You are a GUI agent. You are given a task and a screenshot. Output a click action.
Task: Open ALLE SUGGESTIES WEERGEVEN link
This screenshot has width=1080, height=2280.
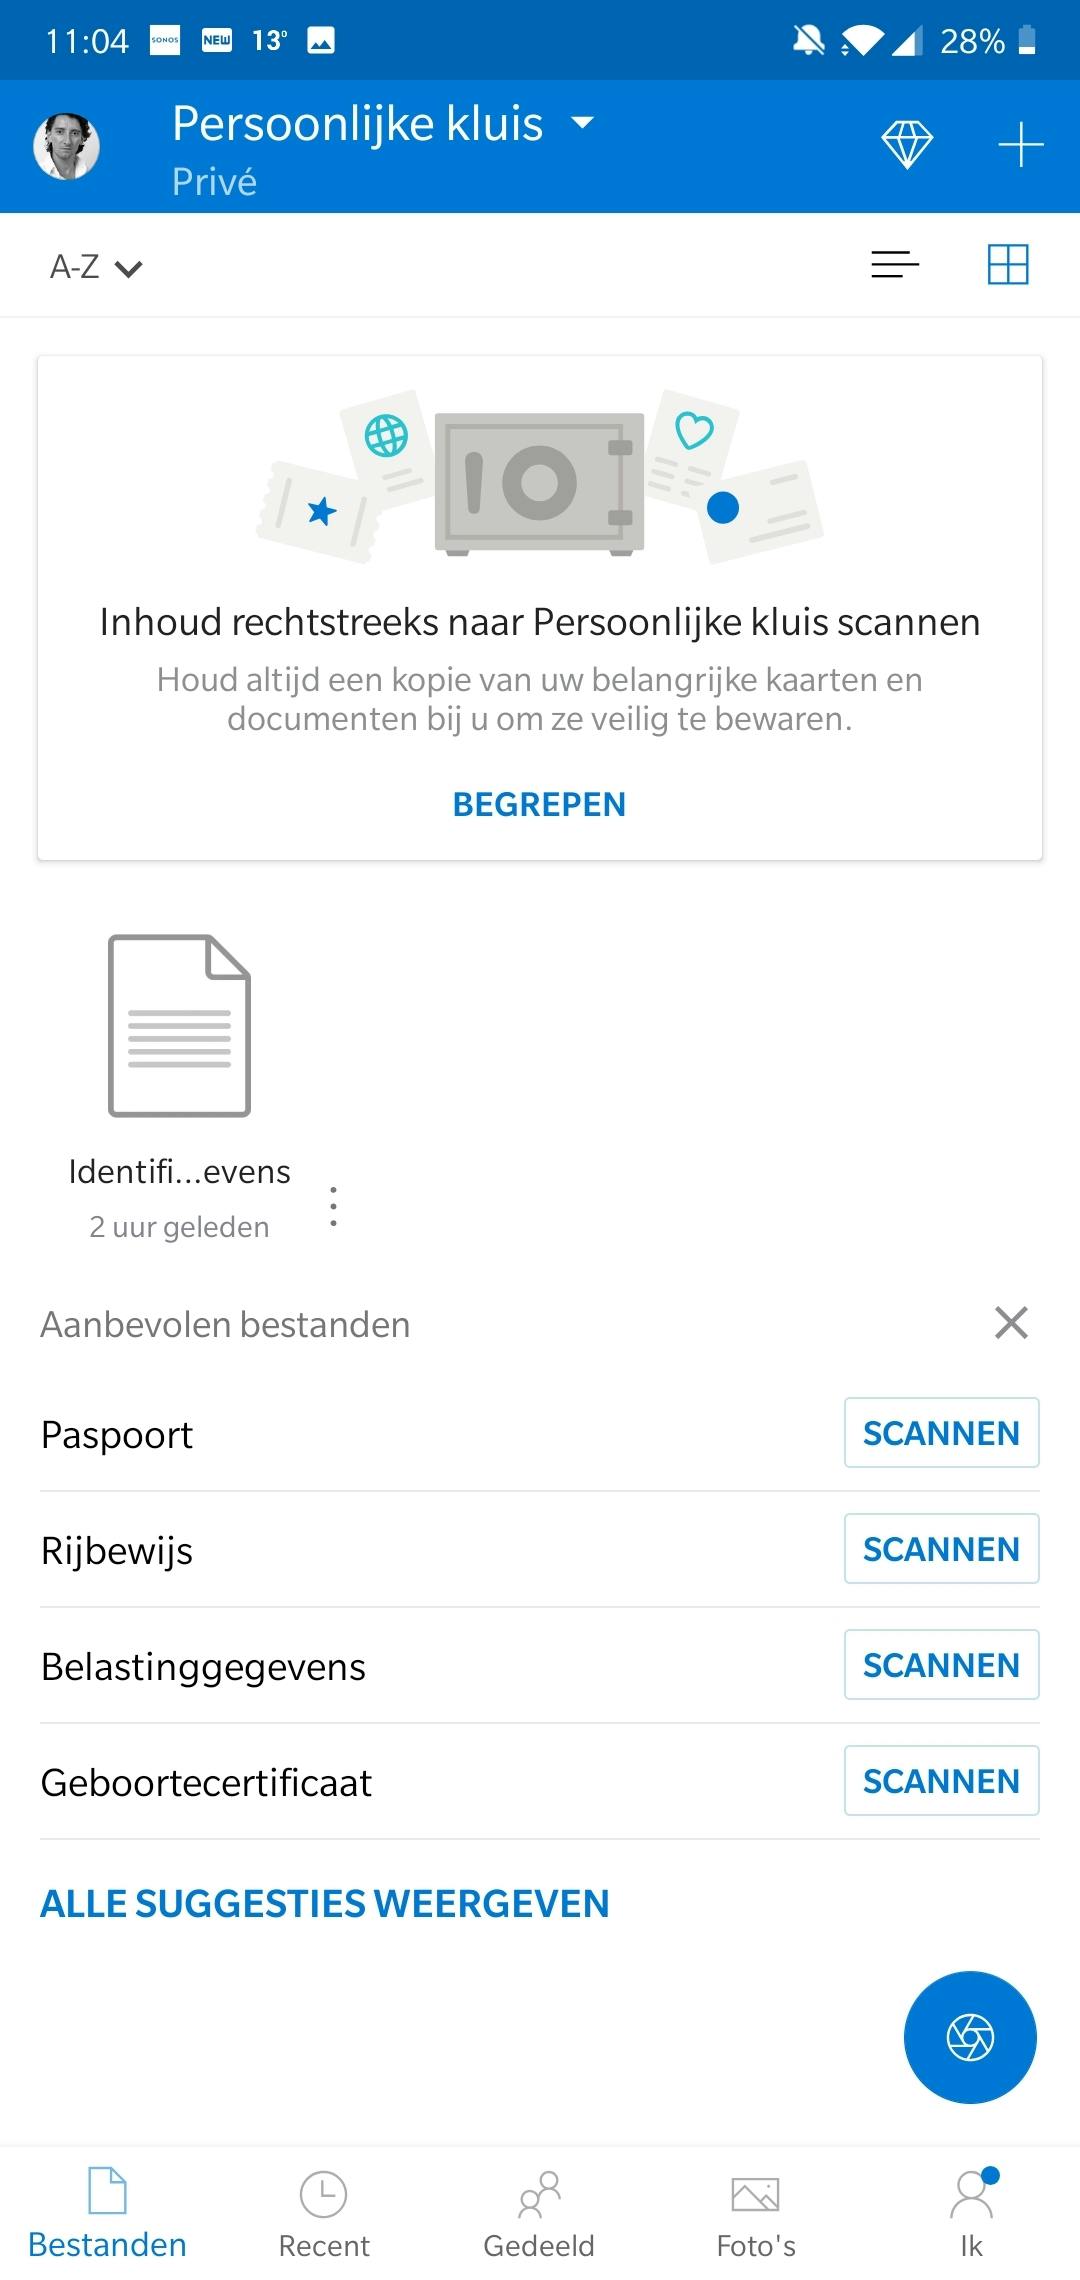pyautogui.click(x=325, y=1904)
